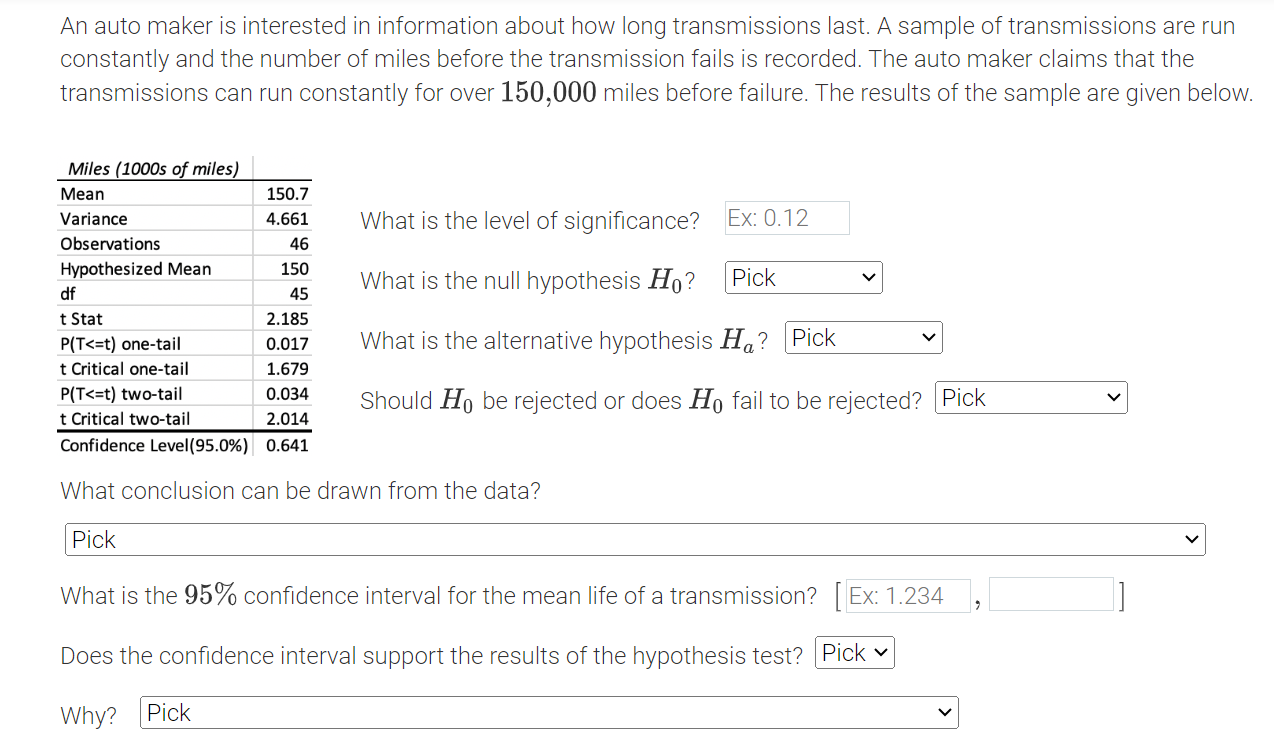Click the confidence interval upper bound field

1051,595
